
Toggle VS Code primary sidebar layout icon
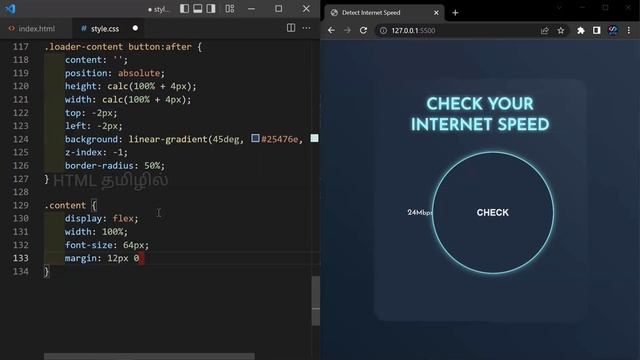click(184, 9)
